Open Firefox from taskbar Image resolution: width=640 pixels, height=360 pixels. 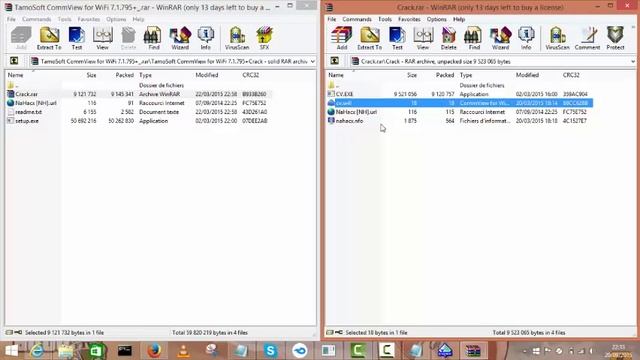point(154,351)
